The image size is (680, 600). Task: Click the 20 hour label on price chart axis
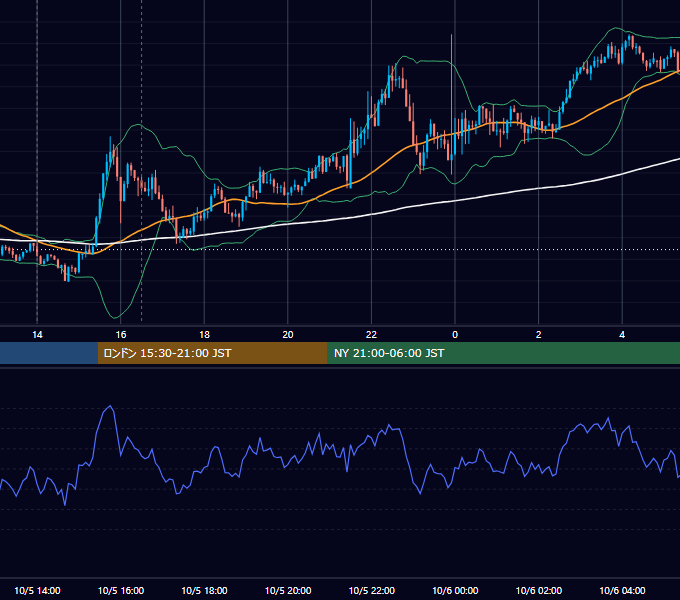(x=288, y=335)
